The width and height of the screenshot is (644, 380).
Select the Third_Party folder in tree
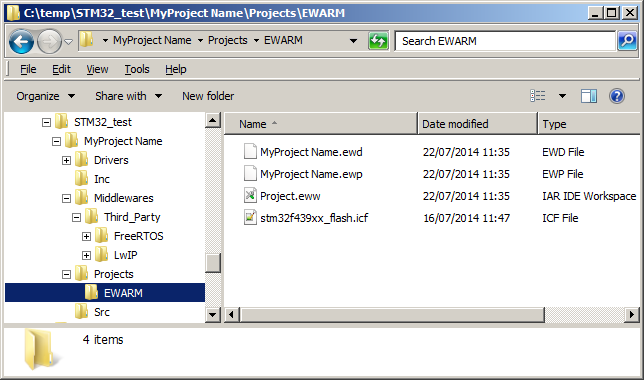coord(132,217)
